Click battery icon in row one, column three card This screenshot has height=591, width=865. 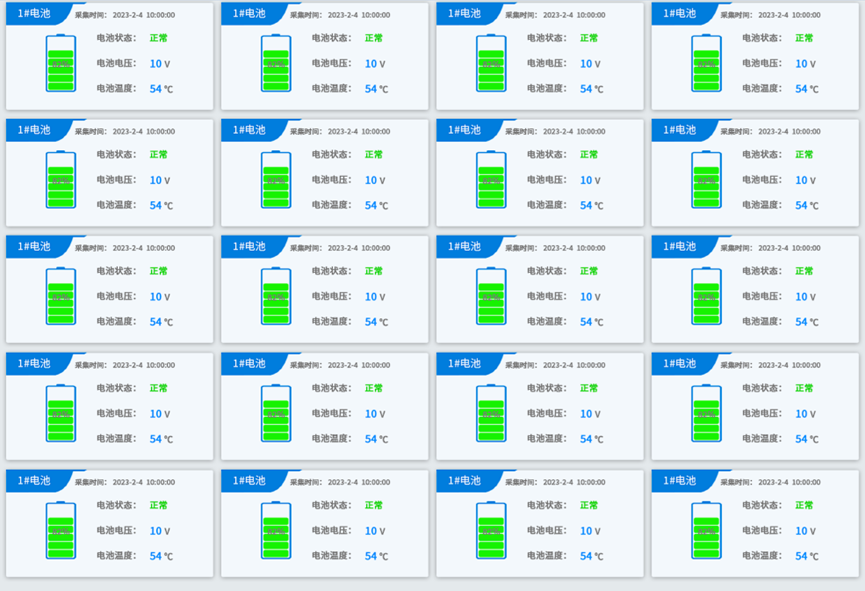[491, 63]
